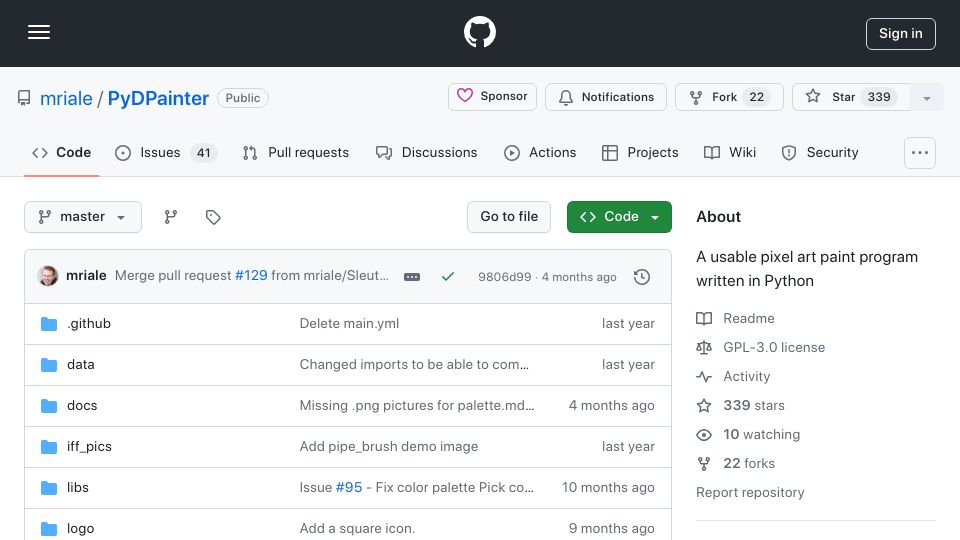
Task: Open the Projects tab
Action: click(640, 152)
